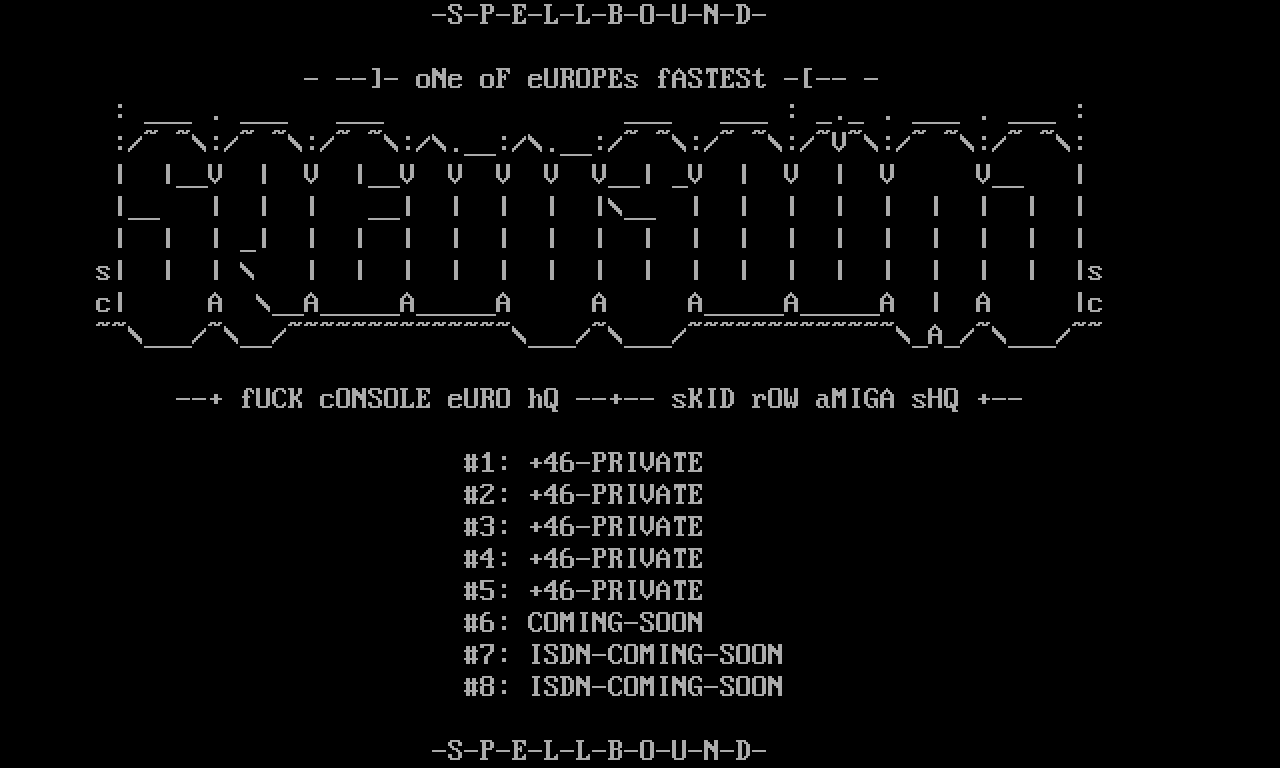
Task: Select node line #1: +46-PRIVATE
Action: tap(583, 463)
